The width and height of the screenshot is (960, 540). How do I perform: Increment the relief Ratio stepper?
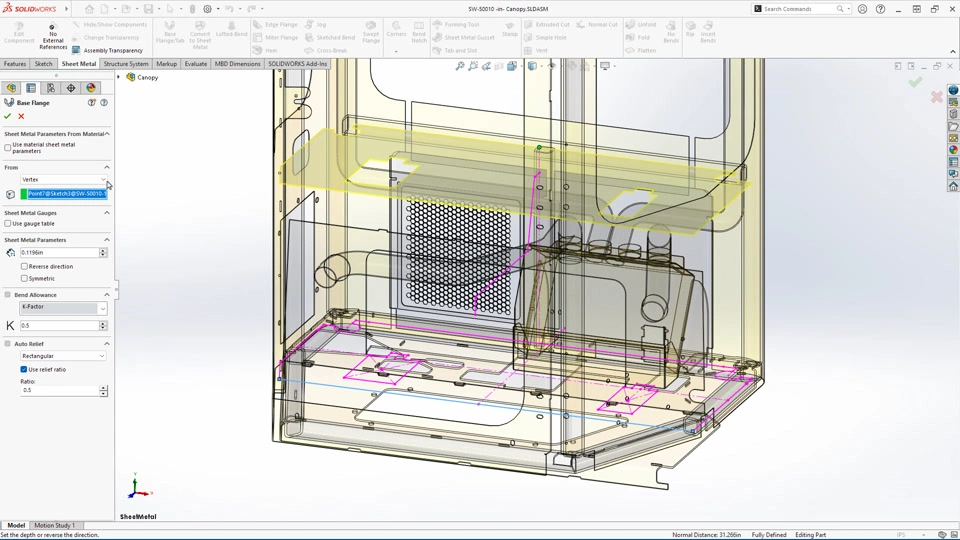(x=103, y=387)
